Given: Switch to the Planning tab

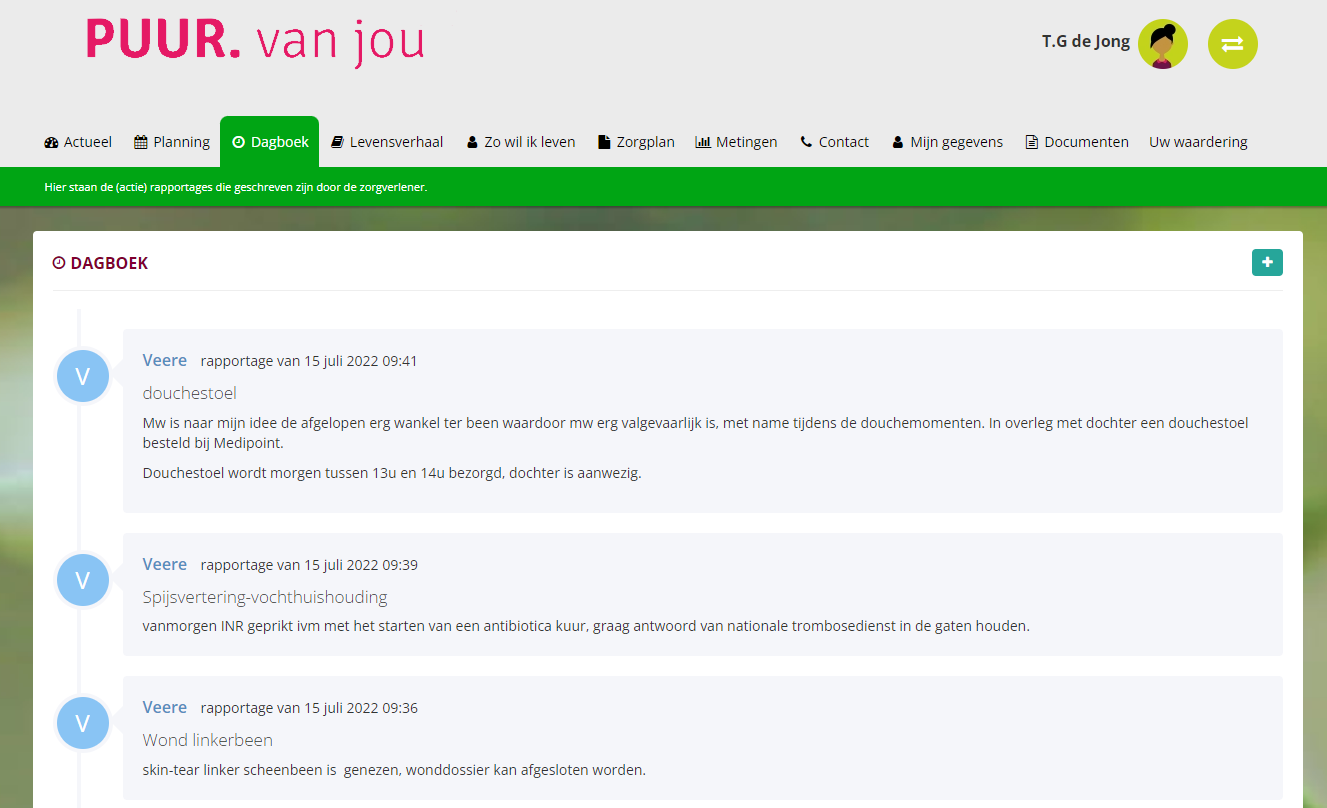Looking at the screenshot, I should pyautogui.click(x=172, y=142).
